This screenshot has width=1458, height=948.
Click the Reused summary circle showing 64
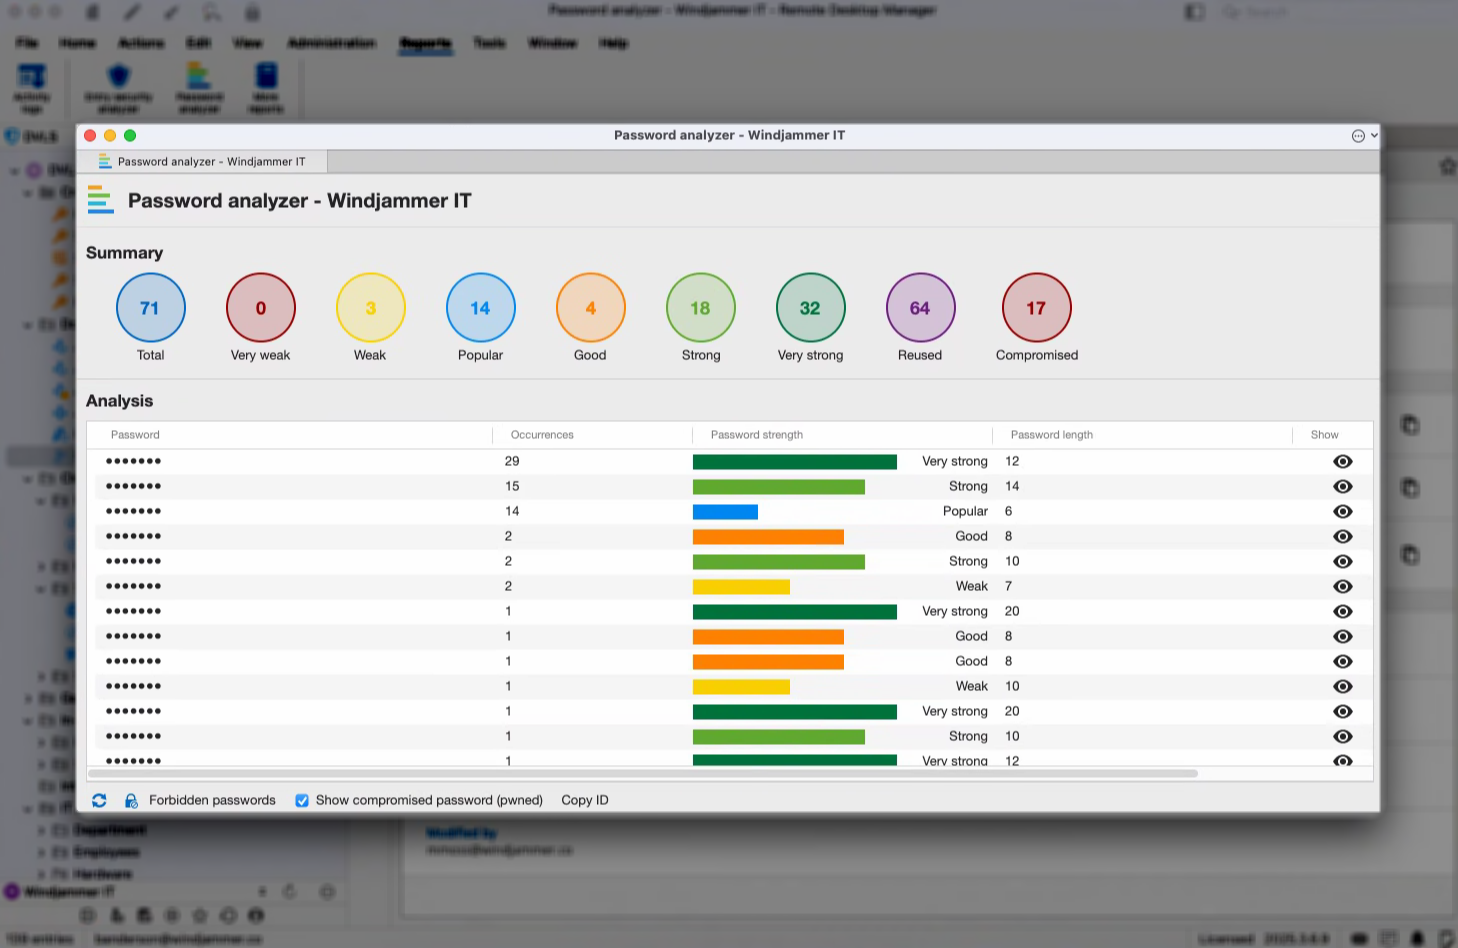(x=920, y=308)
